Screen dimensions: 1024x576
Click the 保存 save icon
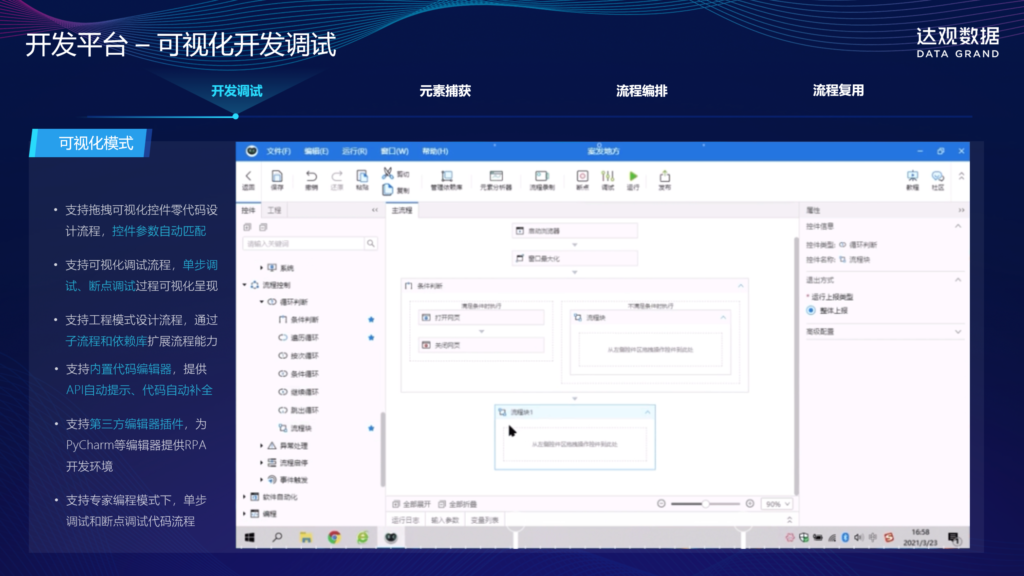coord(275,178)
